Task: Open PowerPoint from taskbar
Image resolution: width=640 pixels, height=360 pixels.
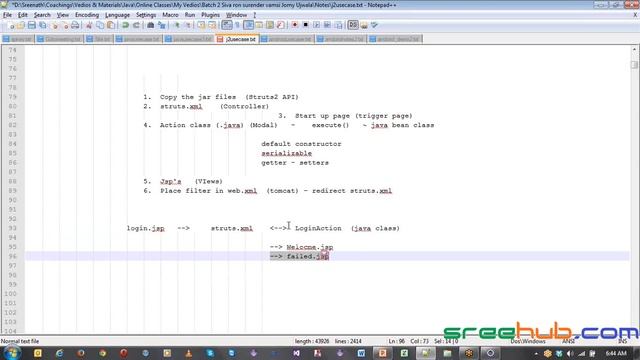Action: tap(382, 353)
